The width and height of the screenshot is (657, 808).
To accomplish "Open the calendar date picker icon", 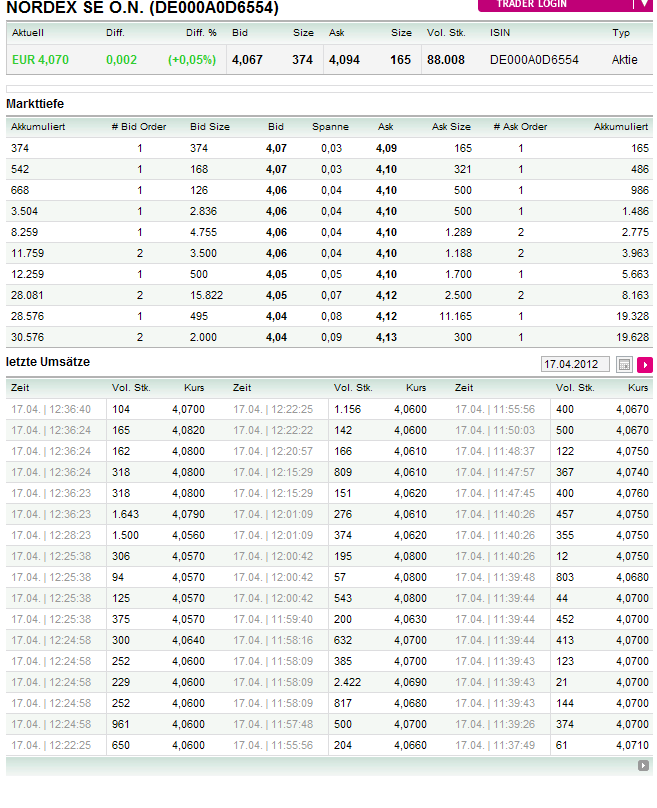I will tap(625, 365).
